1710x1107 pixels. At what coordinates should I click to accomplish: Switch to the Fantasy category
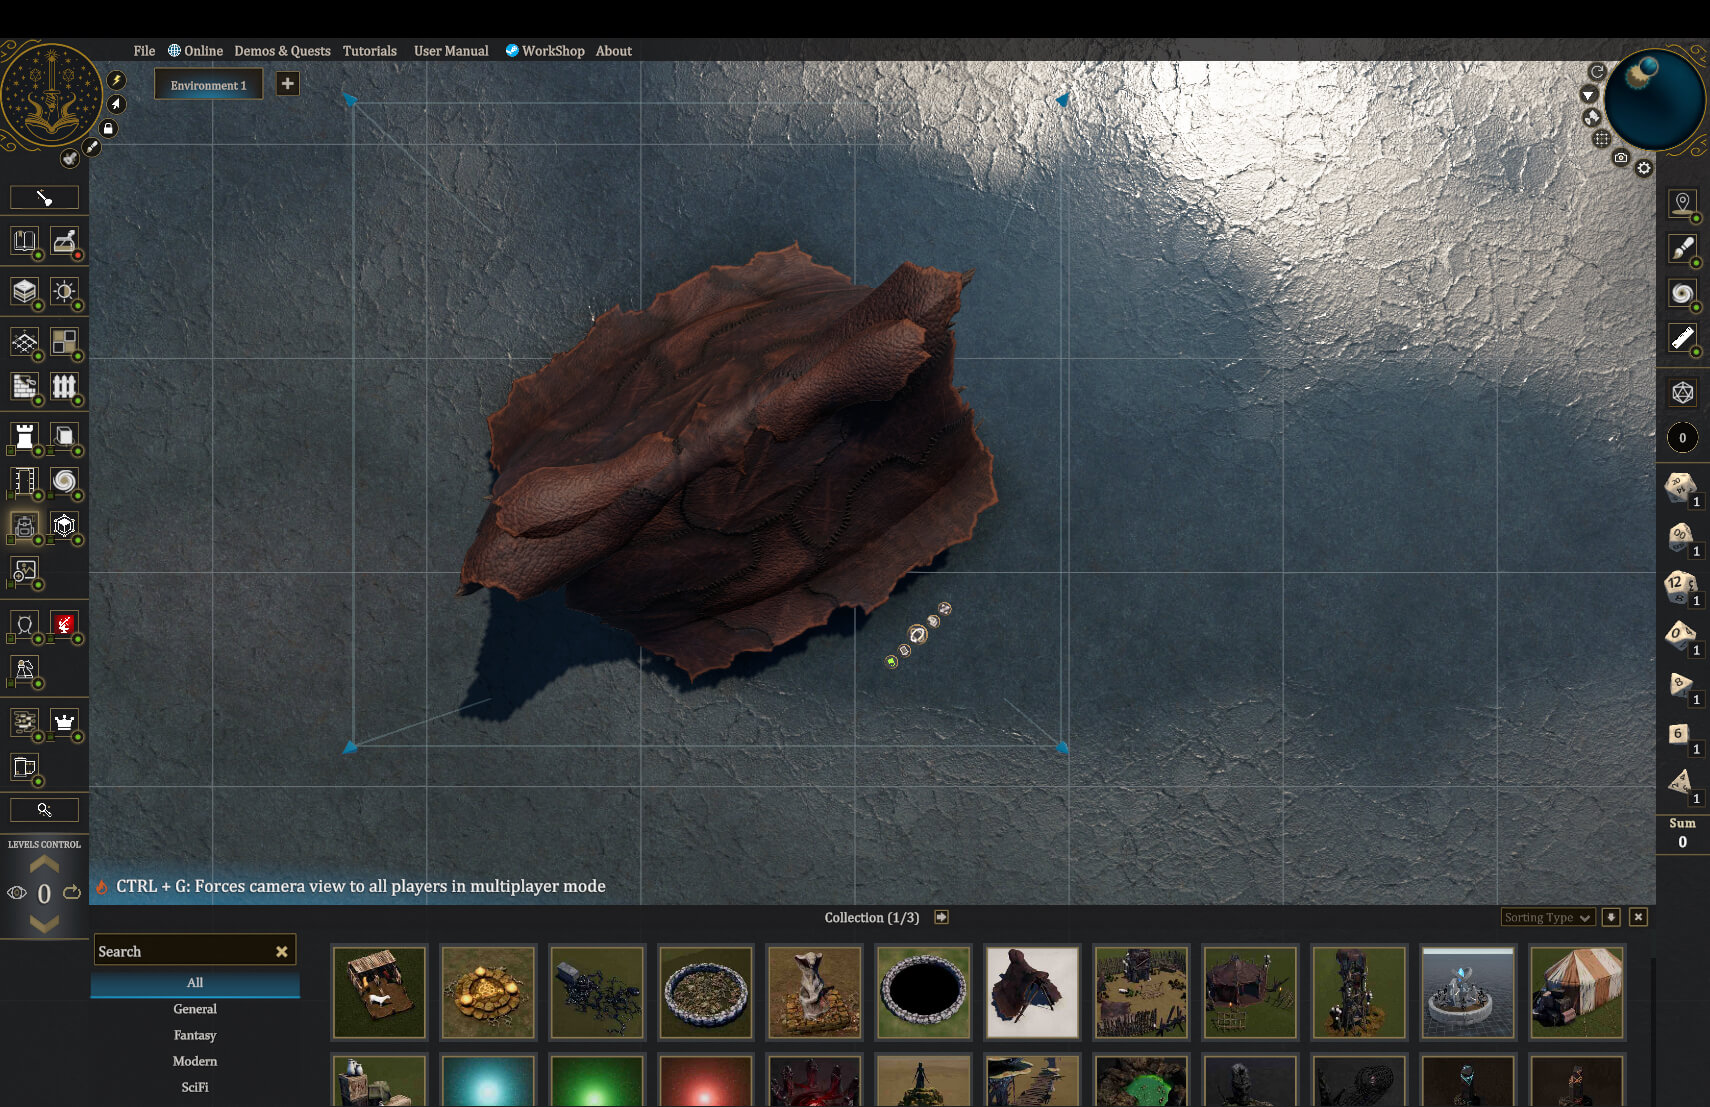pyautogui.click(x=194, y=1035)
